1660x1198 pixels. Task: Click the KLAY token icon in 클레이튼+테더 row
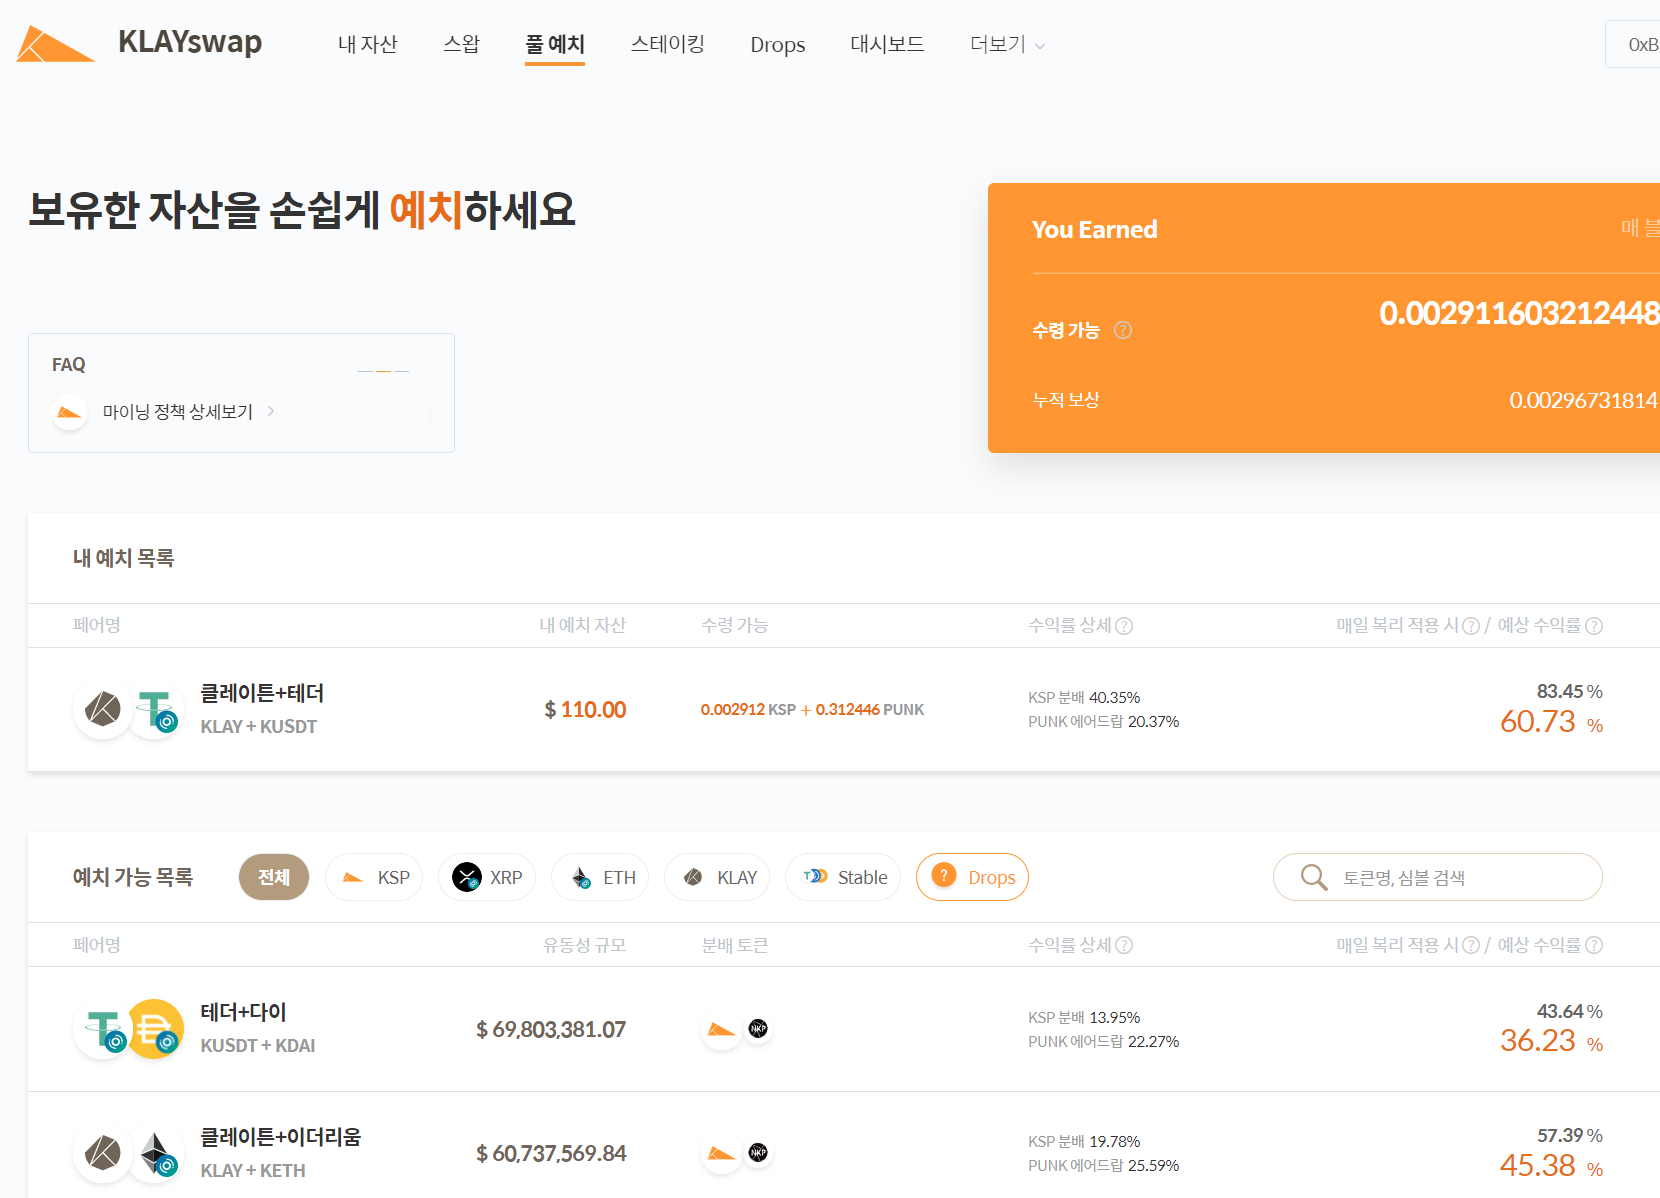point(102,710)
